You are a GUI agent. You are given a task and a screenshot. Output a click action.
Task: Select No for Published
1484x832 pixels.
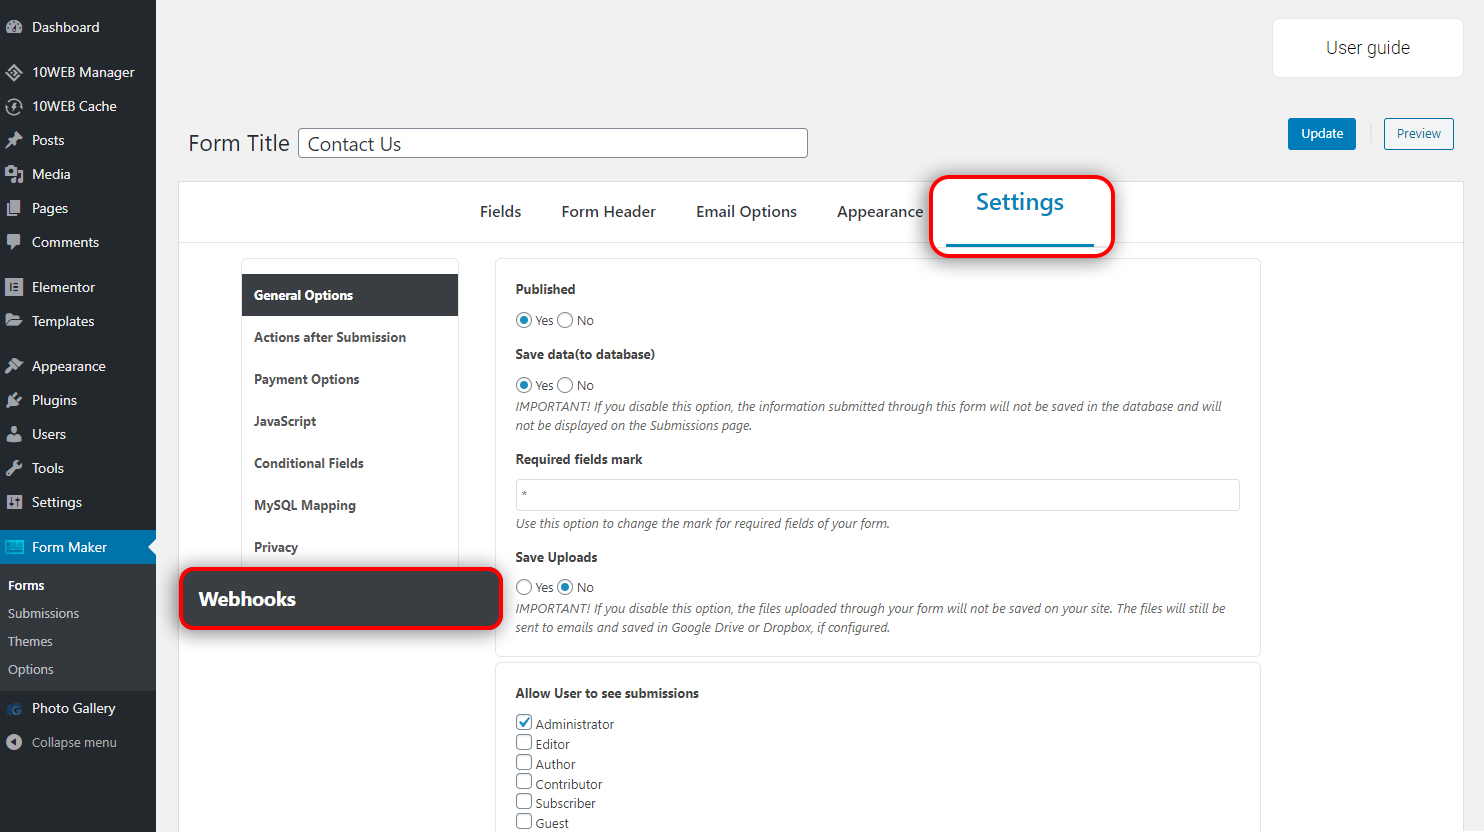pyautogui.click(x=565, y=320)
